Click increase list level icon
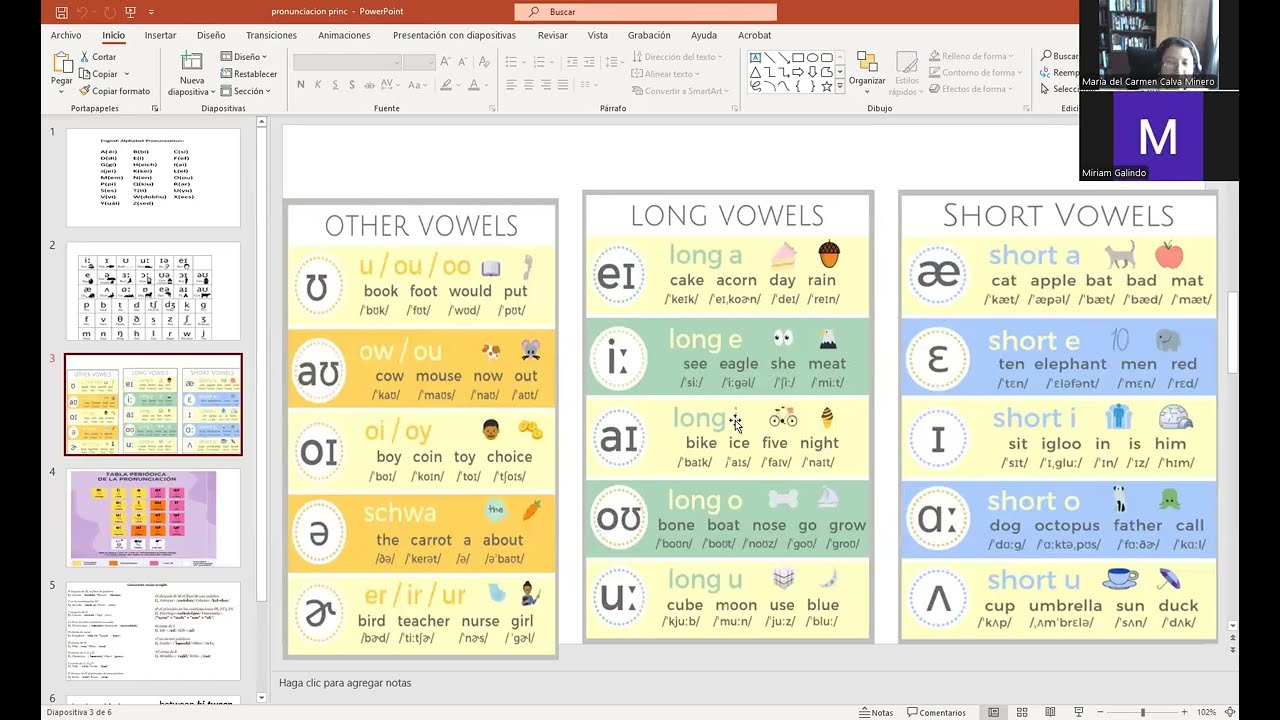The width and height of the screenshot is (1280, 720). coord(589,62)
